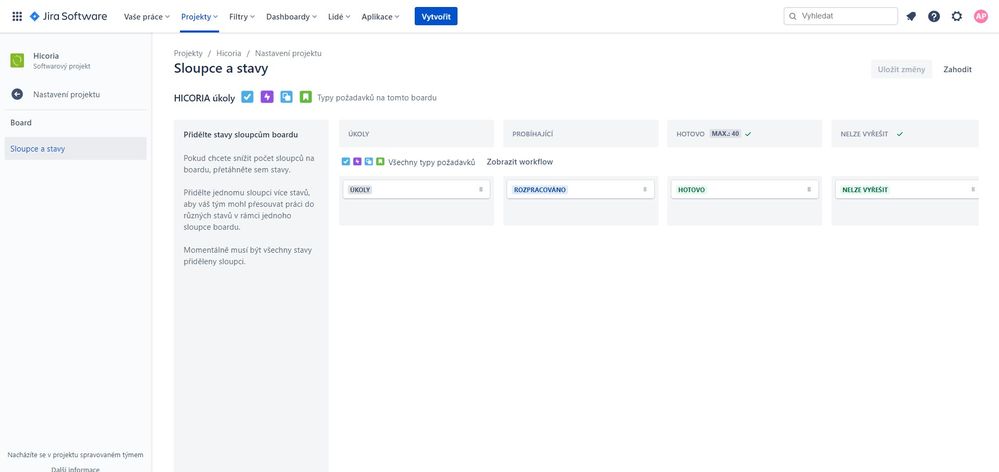Select the NELZE VYŘEŠIT status lozenge
Viewport: 999px width, 472px height.
(x=865, y=190)
